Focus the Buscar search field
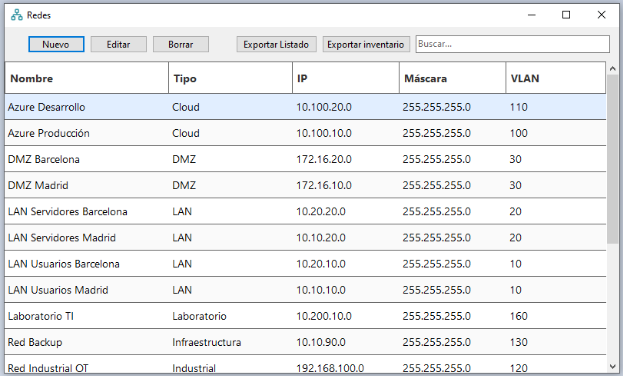Image resolution: width=624 pixels, height=376 pixels. (513, 44)
